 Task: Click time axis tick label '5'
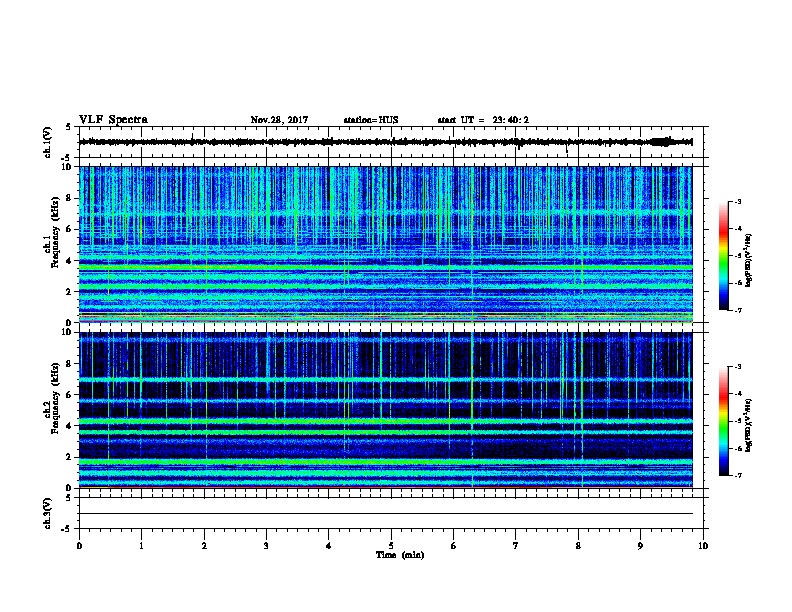click(391, 545)
